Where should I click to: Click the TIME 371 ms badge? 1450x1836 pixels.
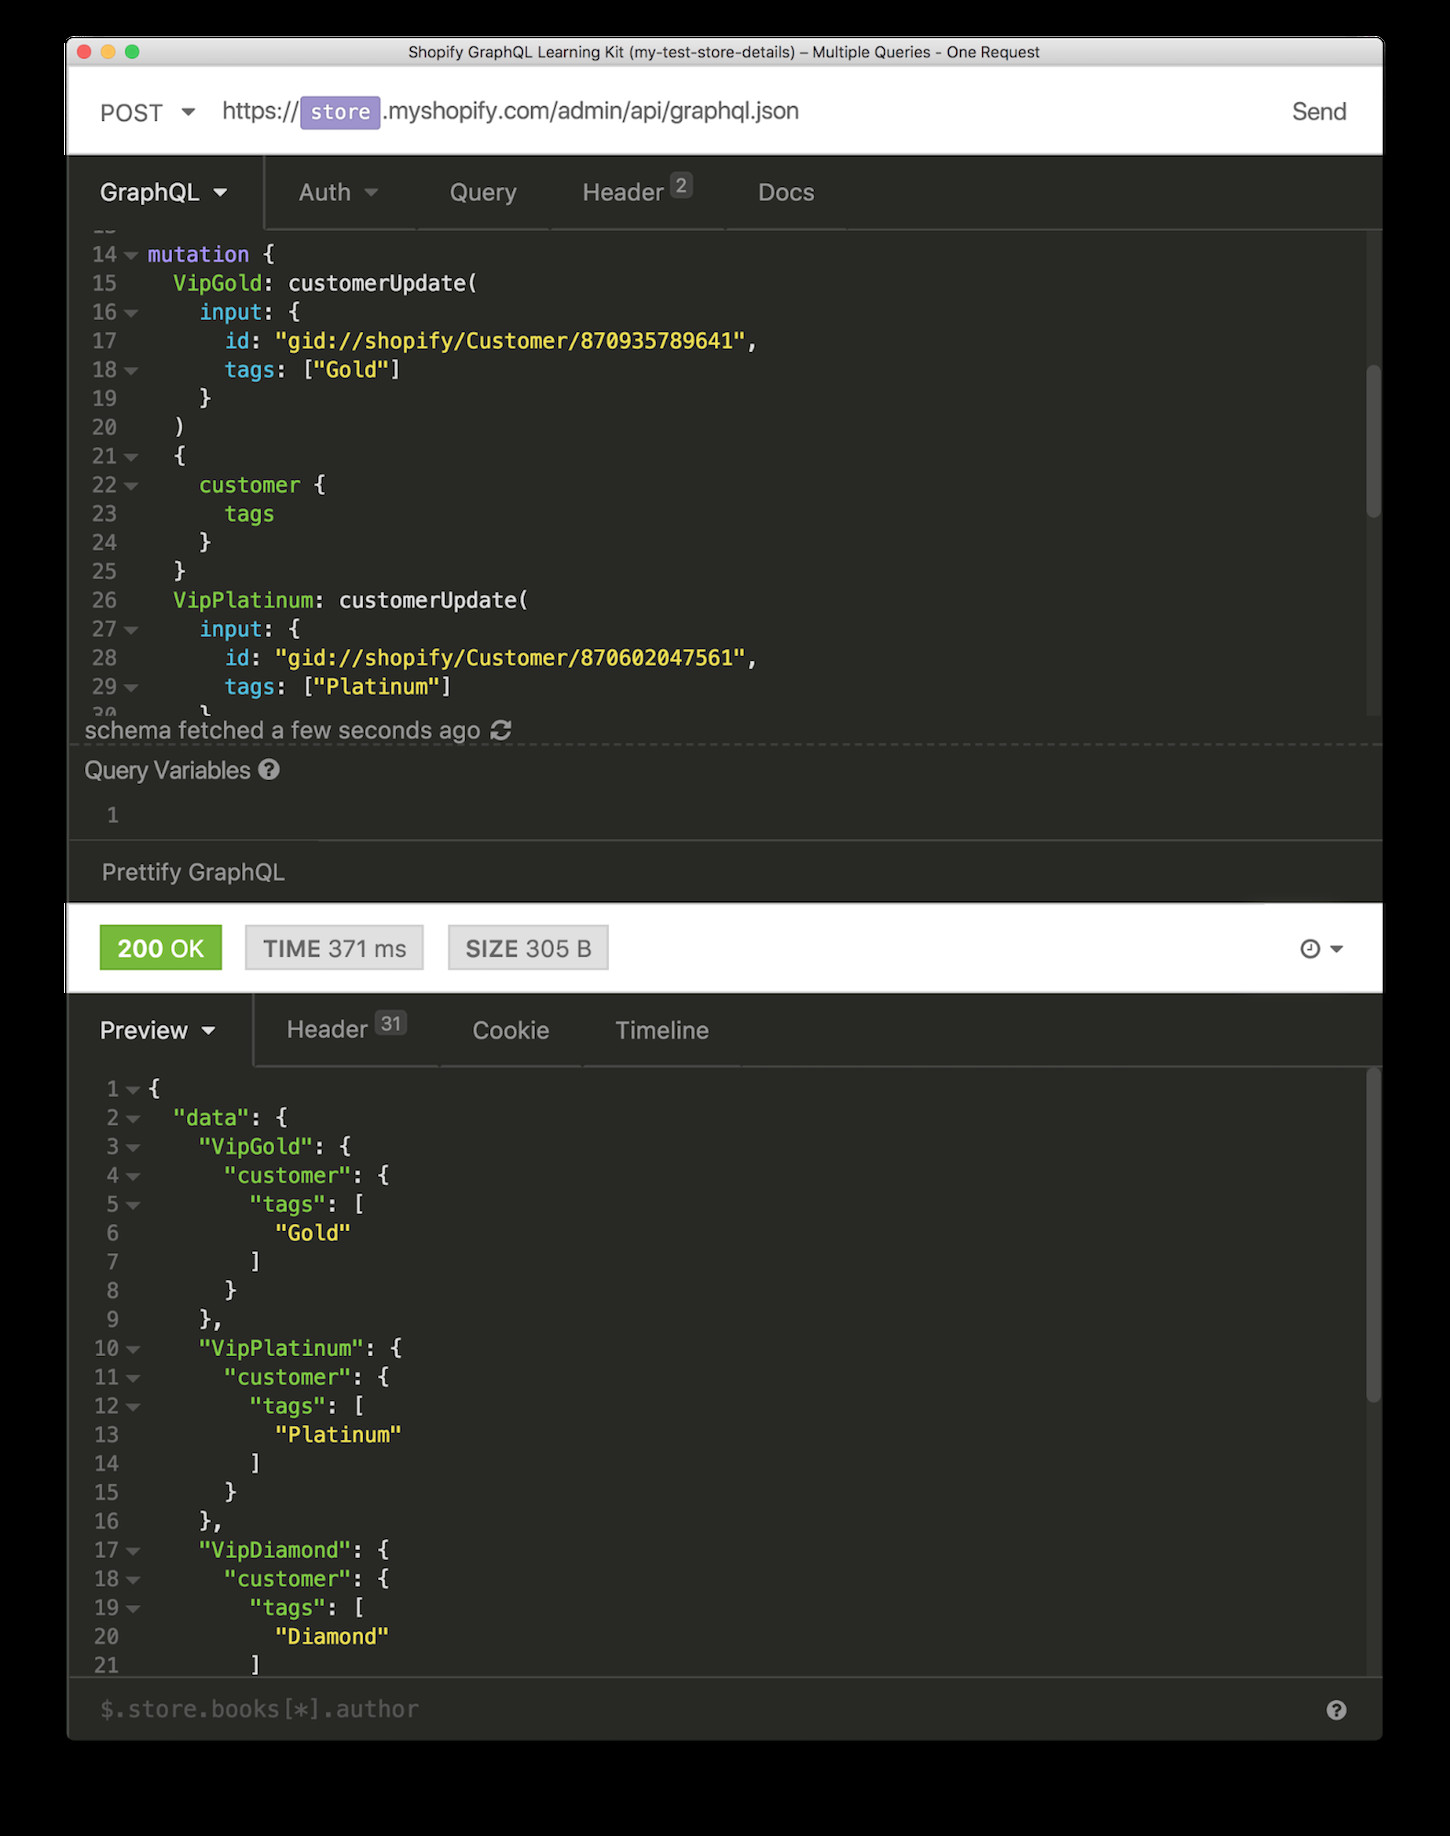(x=334, y=948)
